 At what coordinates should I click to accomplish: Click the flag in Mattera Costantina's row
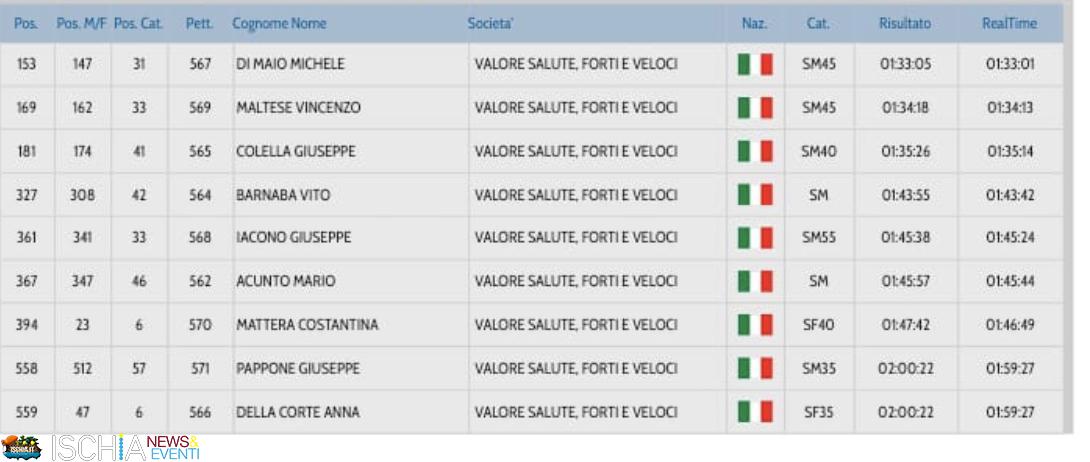click(x=755, y=325)
